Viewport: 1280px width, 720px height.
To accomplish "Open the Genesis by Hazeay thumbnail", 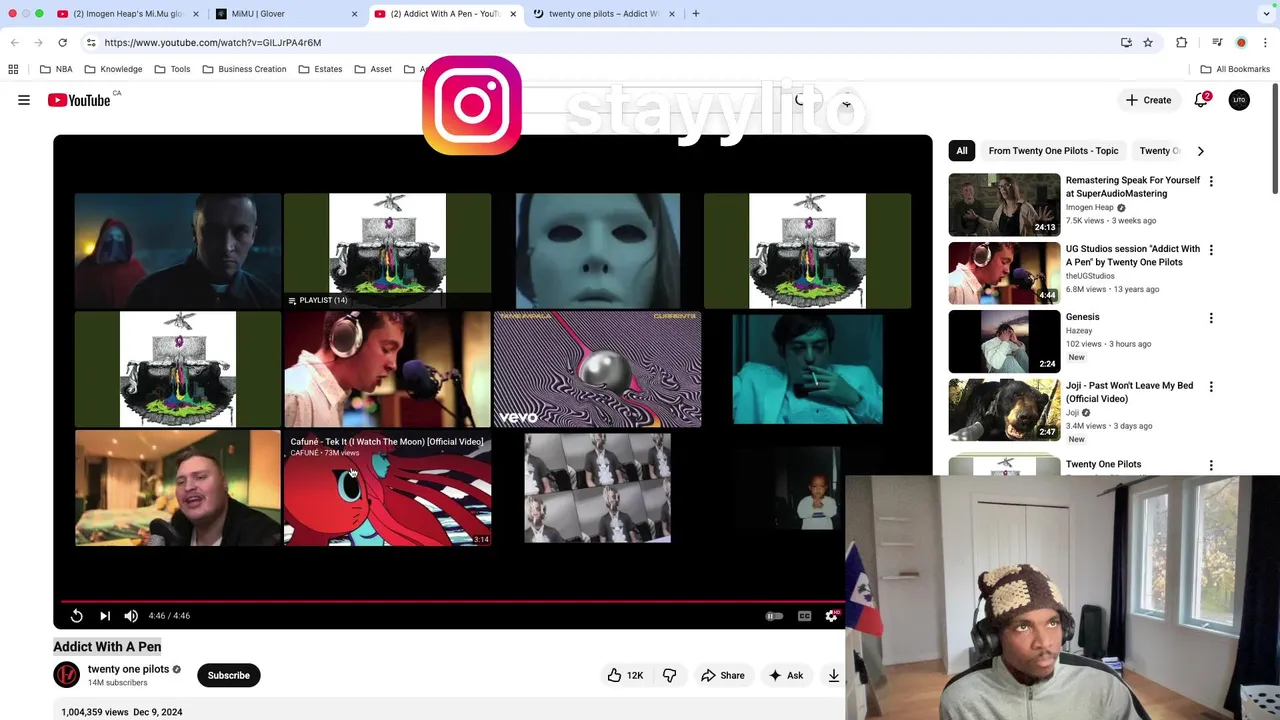I will (1004, 341).
